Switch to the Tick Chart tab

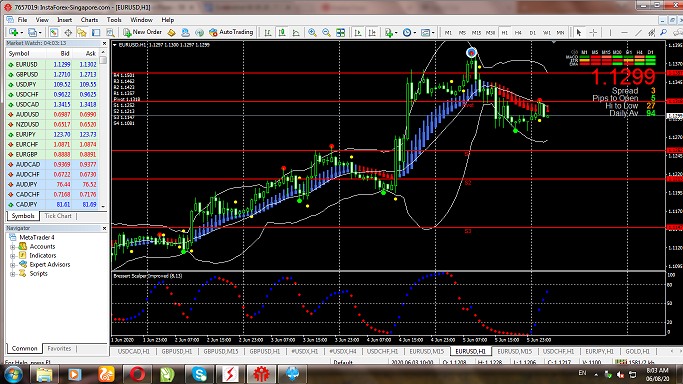57,216
